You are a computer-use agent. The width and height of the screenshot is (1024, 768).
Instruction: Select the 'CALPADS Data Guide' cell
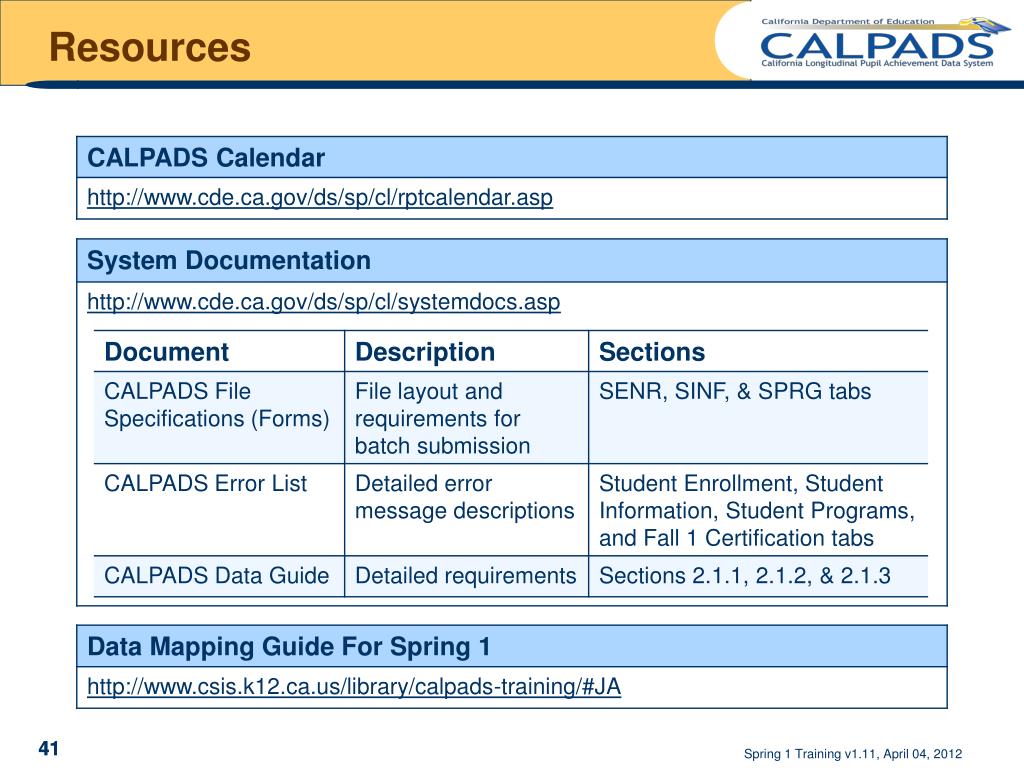point(219,576)
